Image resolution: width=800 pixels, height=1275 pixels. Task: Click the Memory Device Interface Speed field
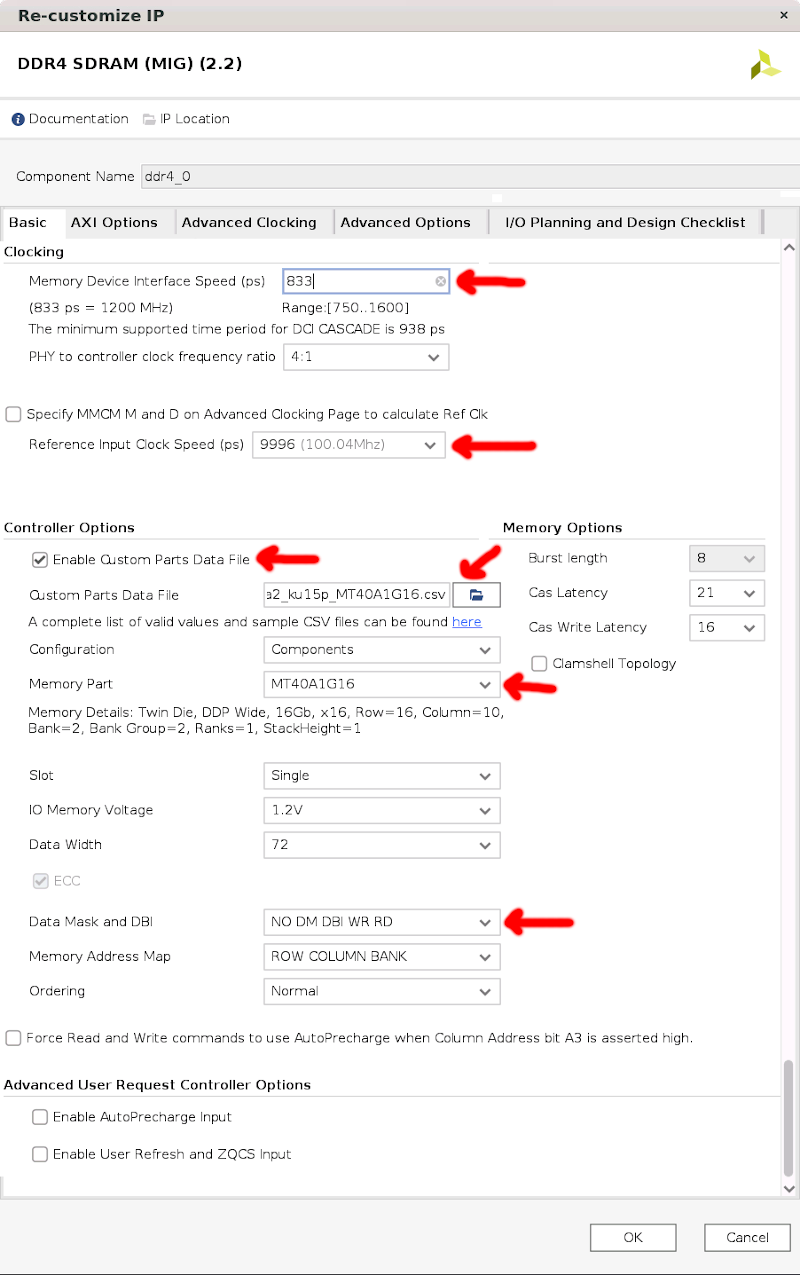(x=366, y=282)
